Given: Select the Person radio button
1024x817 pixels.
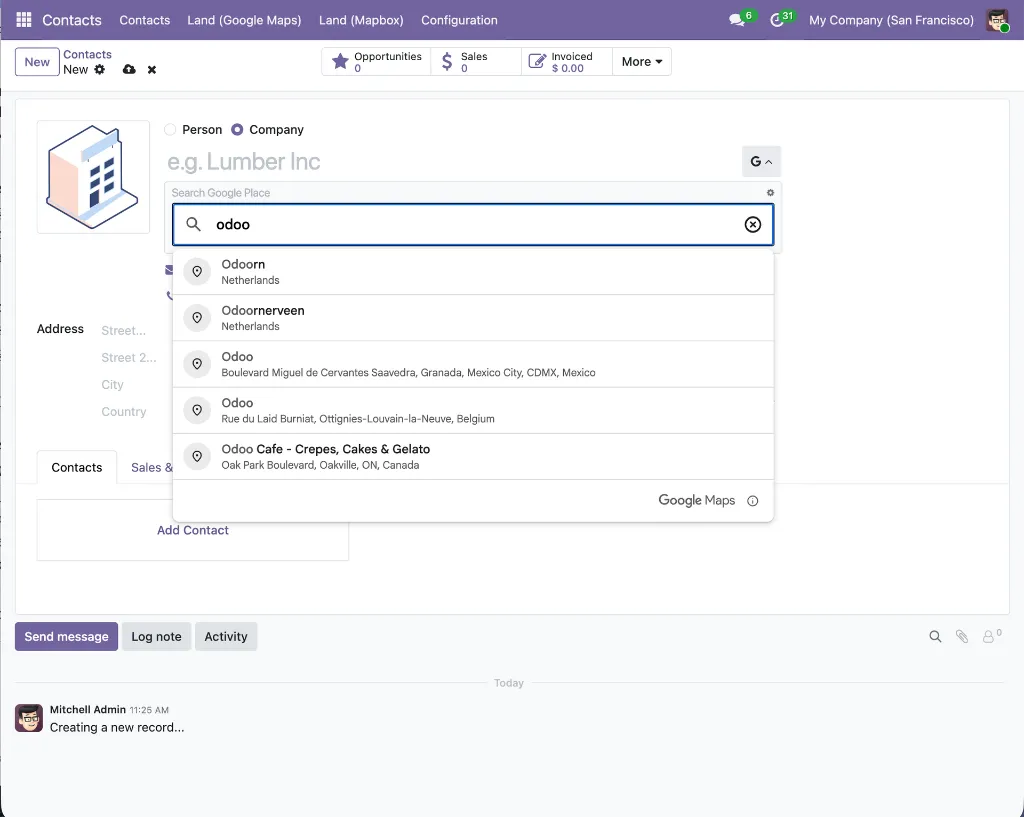Looking at the screenshot, I should tap(170, 129).
